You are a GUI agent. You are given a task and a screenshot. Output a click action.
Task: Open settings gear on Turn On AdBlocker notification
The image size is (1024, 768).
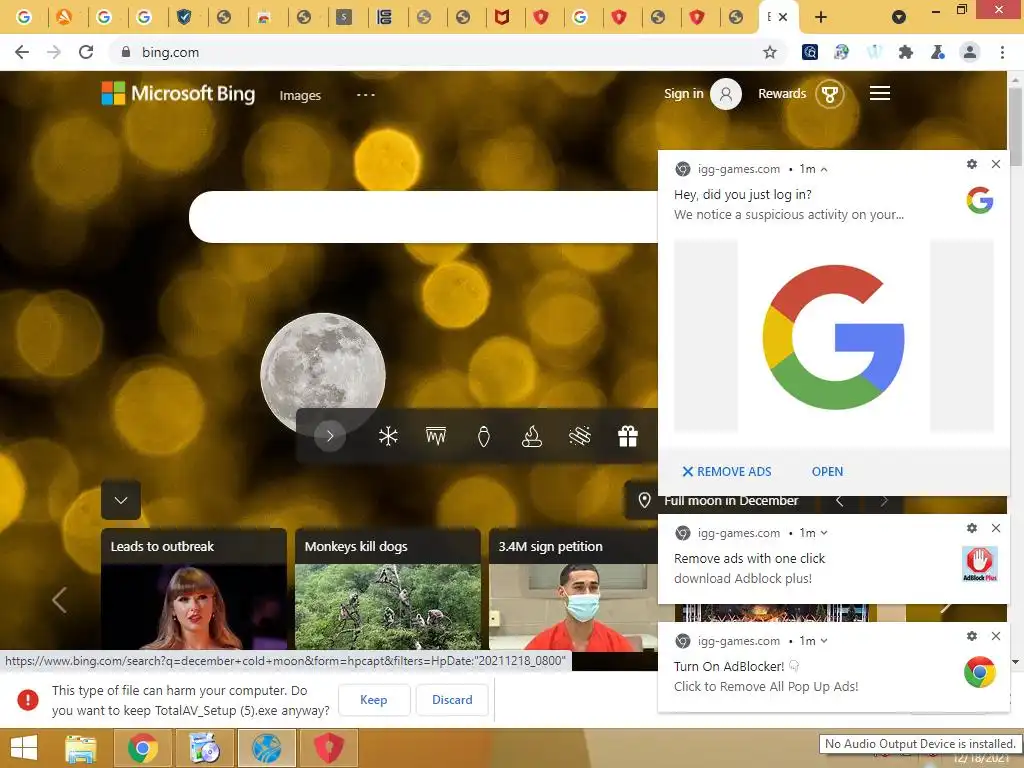[972, 635]
